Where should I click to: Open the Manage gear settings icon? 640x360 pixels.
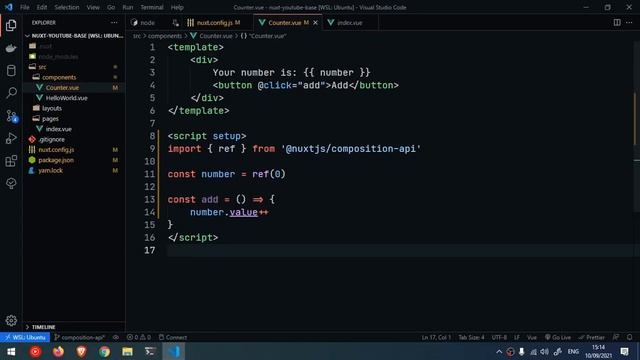tap(11, 320)
